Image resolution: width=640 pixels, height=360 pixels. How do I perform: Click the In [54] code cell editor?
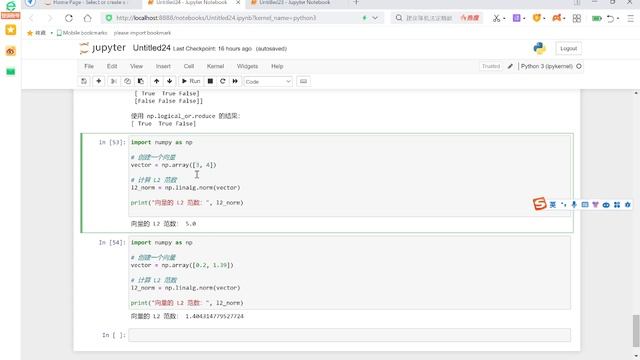[x=349, y=273]
